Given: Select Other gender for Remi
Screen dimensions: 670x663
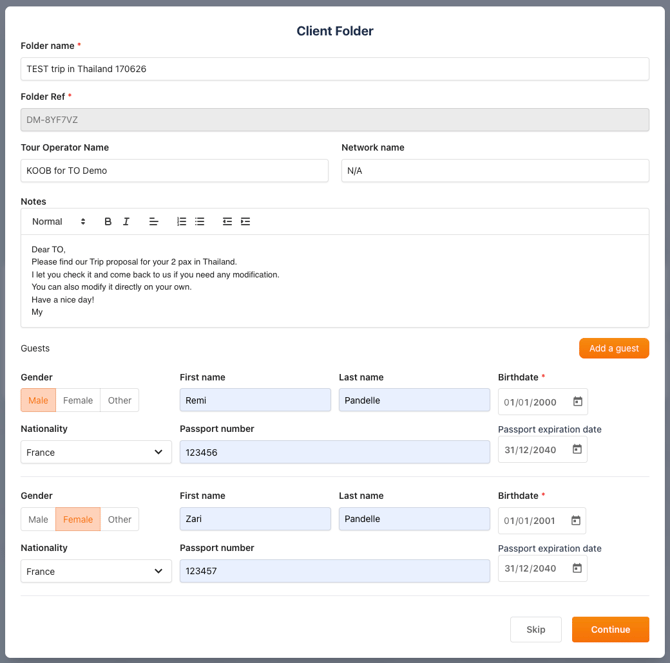Looking at the screenshot, I should (120, 400).
